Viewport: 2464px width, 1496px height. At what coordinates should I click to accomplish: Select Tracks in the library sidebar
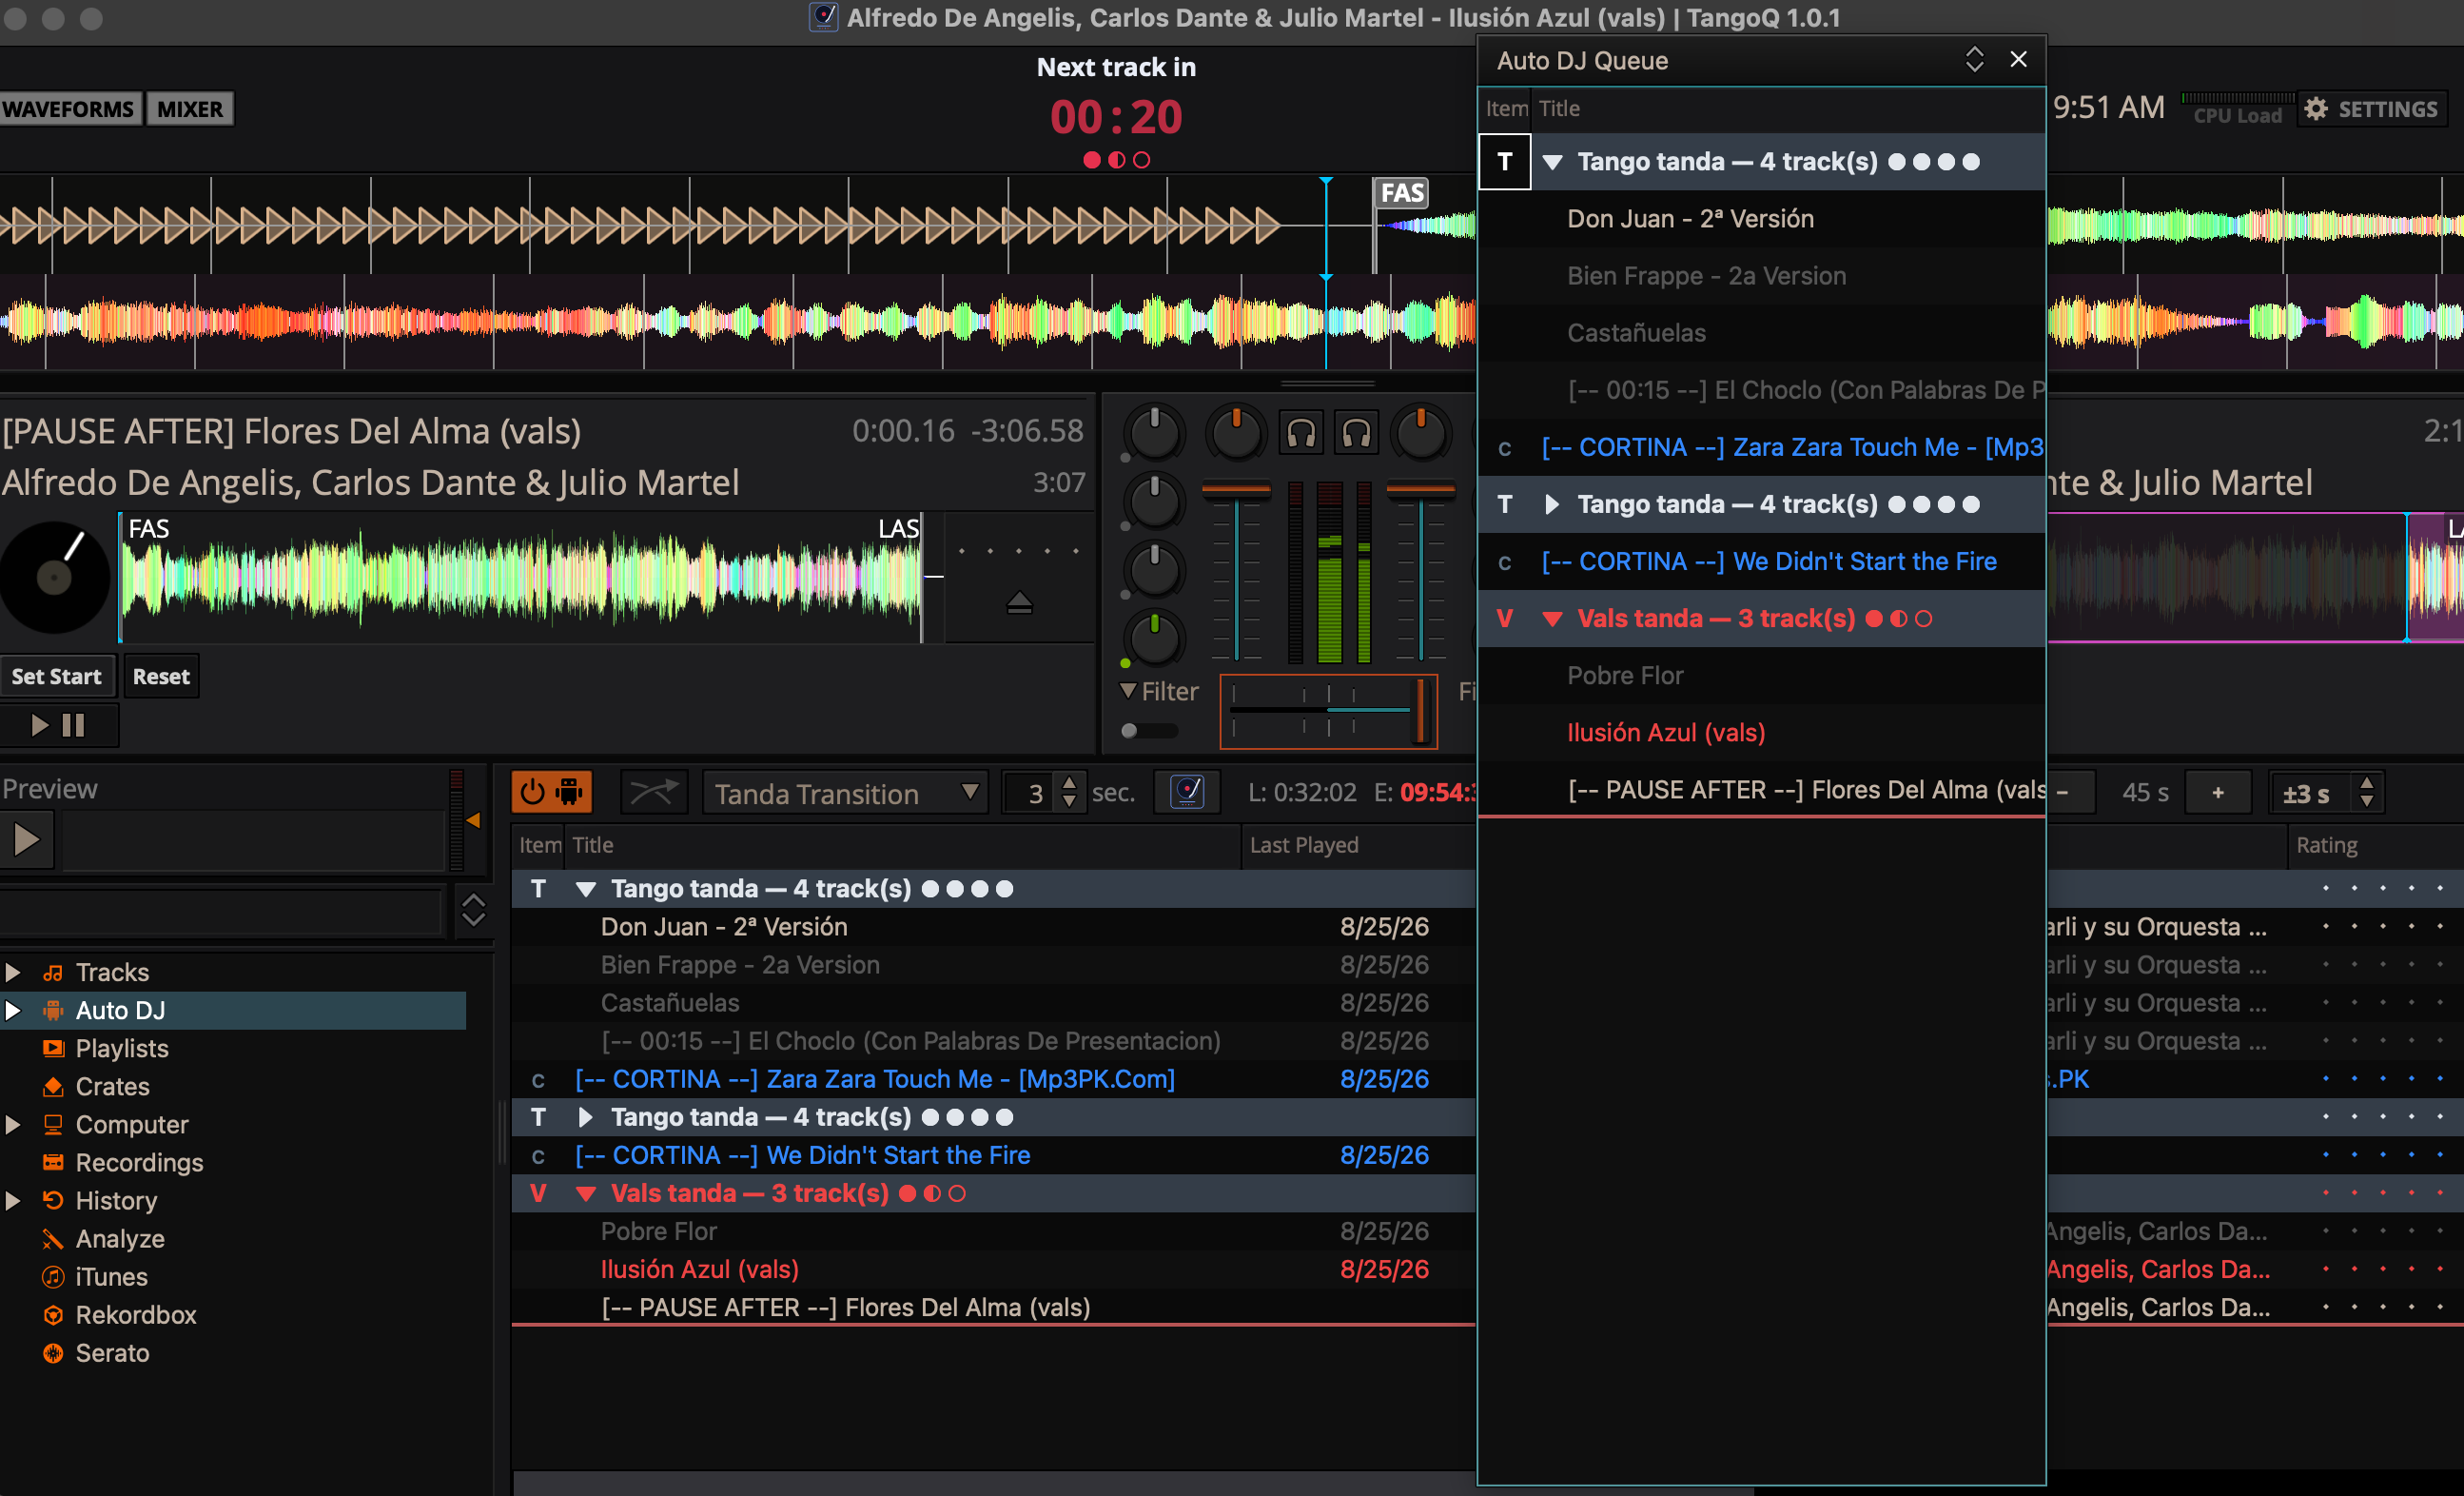coord(112,972)
